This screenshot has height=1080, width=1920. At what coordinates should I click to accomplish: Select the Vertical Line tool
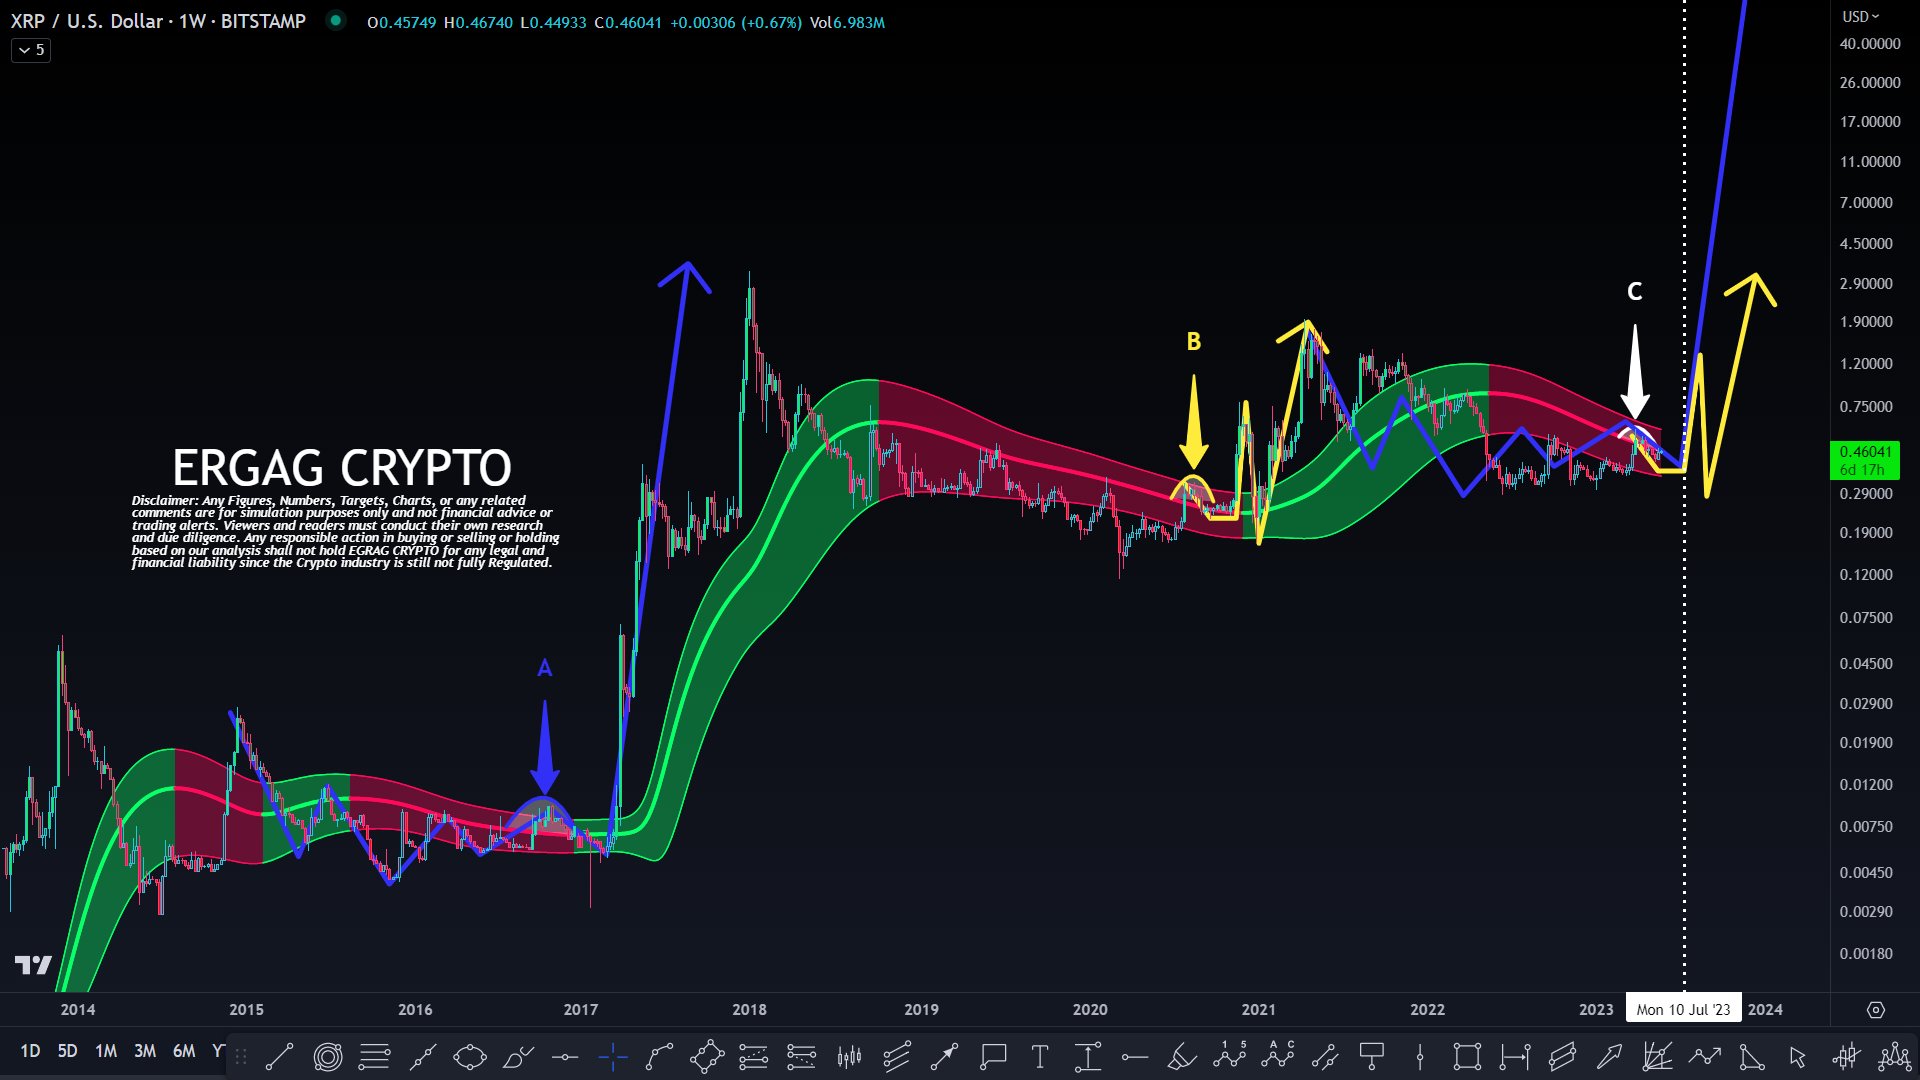[x=1420, y=1056]
